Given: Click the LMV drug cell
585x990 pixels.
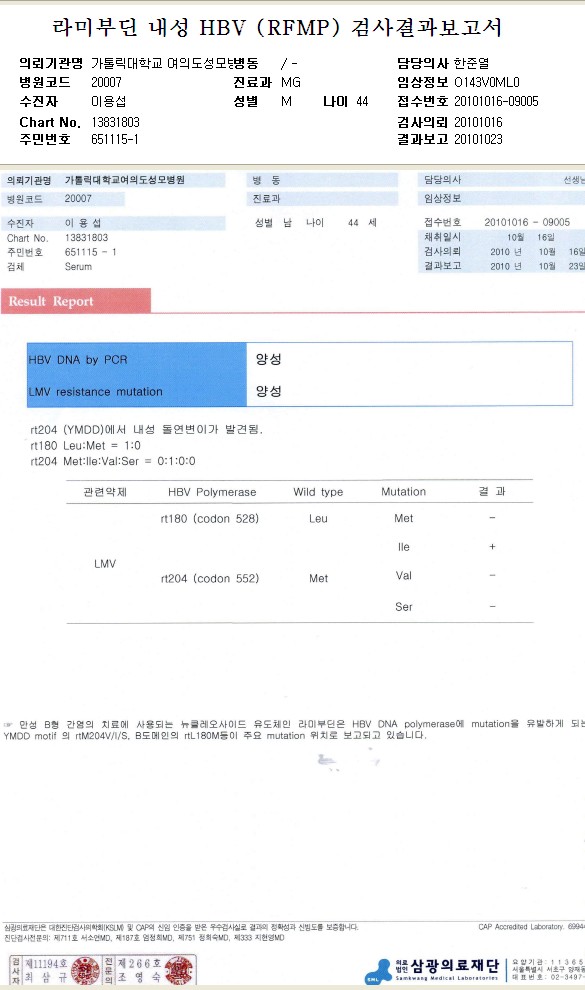Looking at the screenshot, I should [x=105, y=563].
